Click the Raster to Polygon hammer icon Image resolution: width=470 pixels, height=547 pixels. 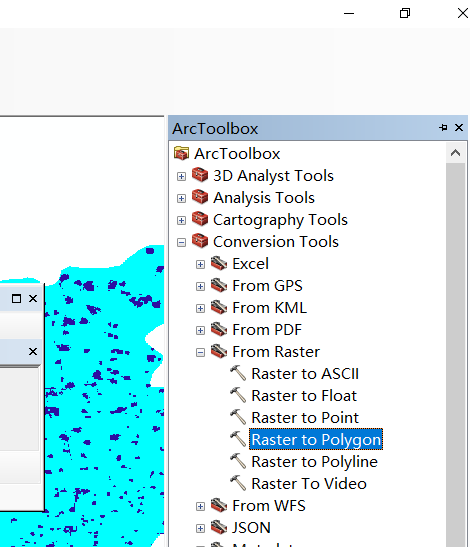tap(238, 439)
